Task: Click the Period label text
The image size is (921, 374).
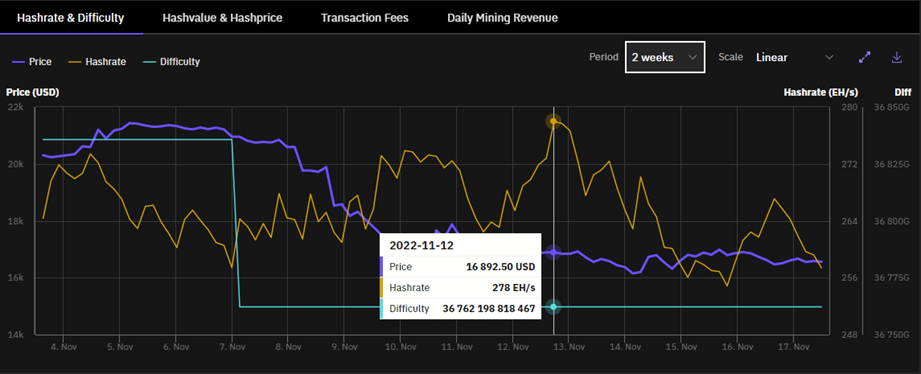Action: 604,57
